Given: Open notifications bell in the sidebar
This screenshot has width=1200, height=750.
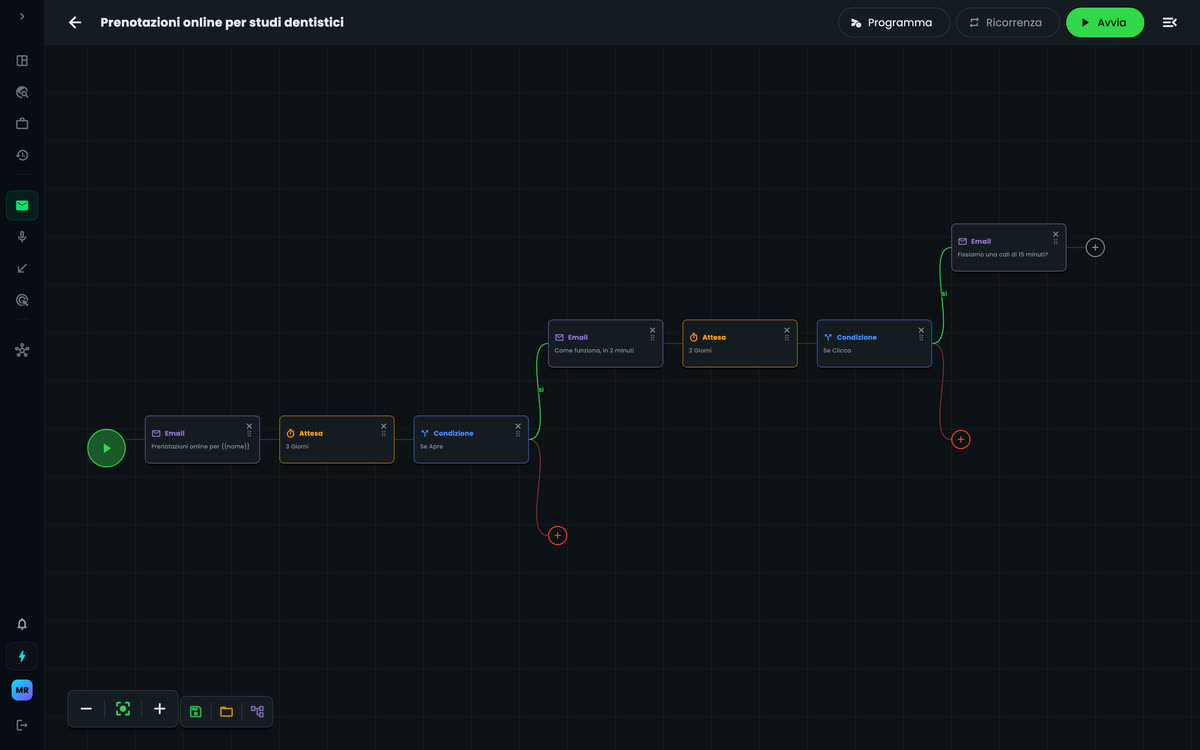Looking at the screenshot, I should [x=22, y=624].
